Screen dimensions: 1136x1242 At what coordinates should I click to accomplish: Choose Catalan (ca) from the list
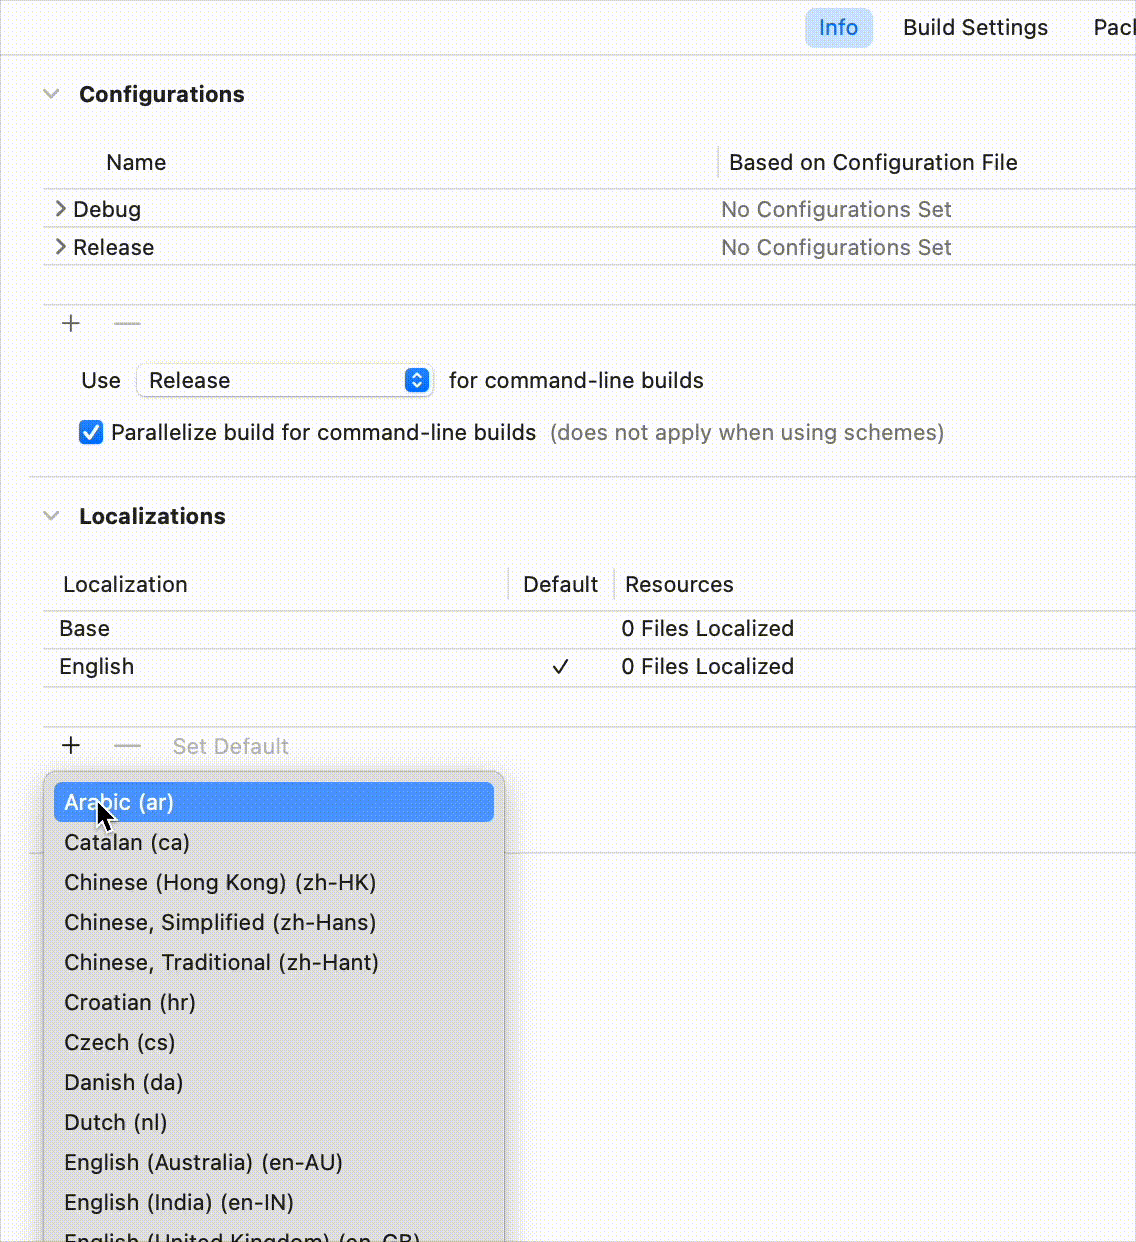coord(127,842)
